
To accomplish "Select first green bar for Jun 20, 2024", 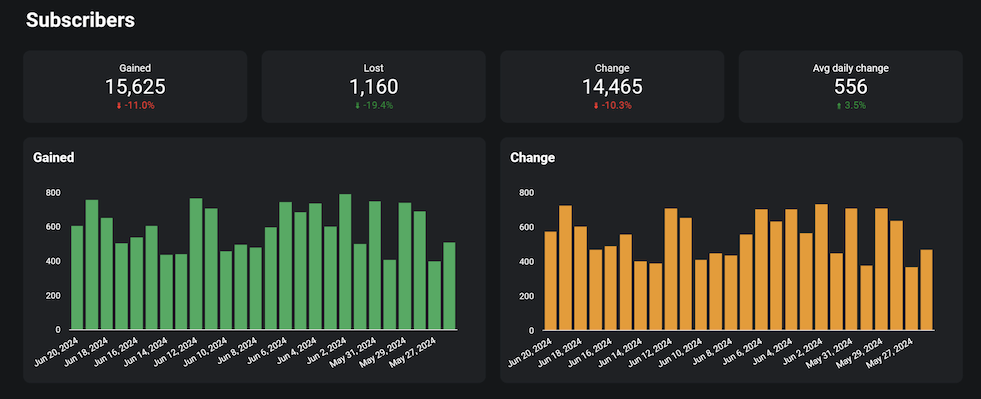I will click(77, 278).
